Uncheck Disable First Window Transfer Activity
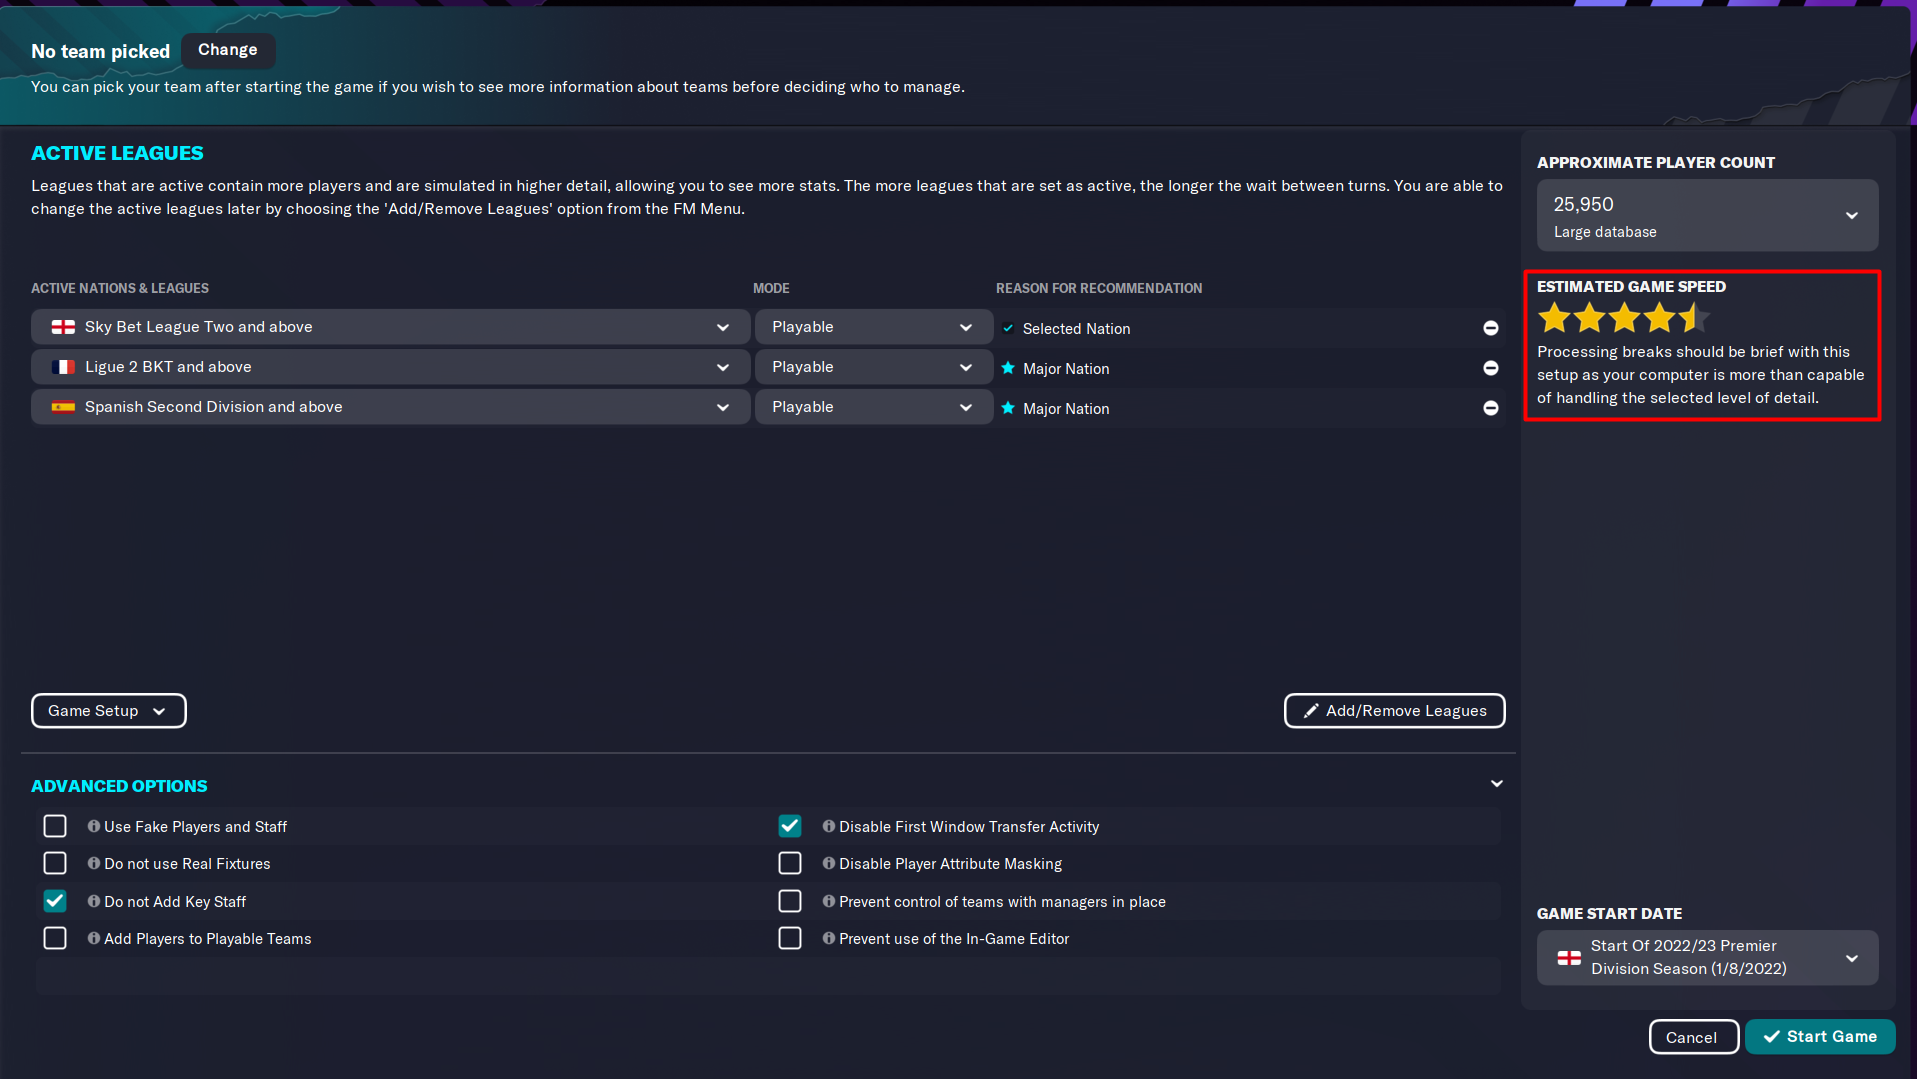This screenshot has width=1917, height=1079. [x=790, y=826]
